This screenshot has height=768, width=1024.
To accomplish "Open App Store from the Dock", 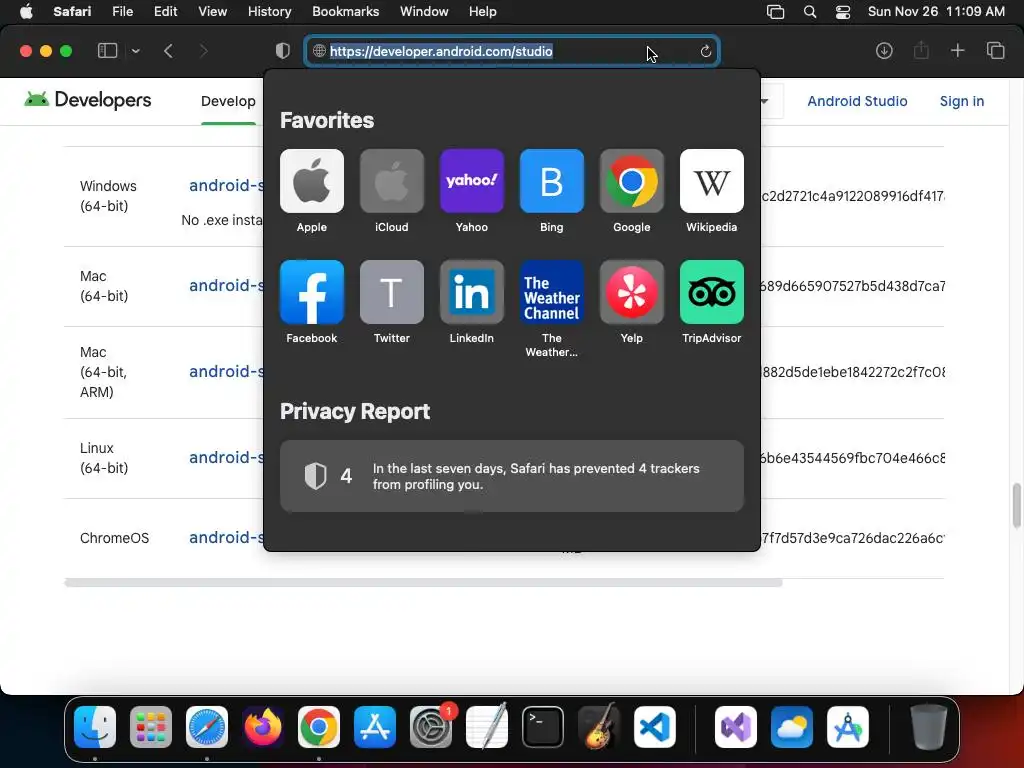I will click(x=375, y=727).
